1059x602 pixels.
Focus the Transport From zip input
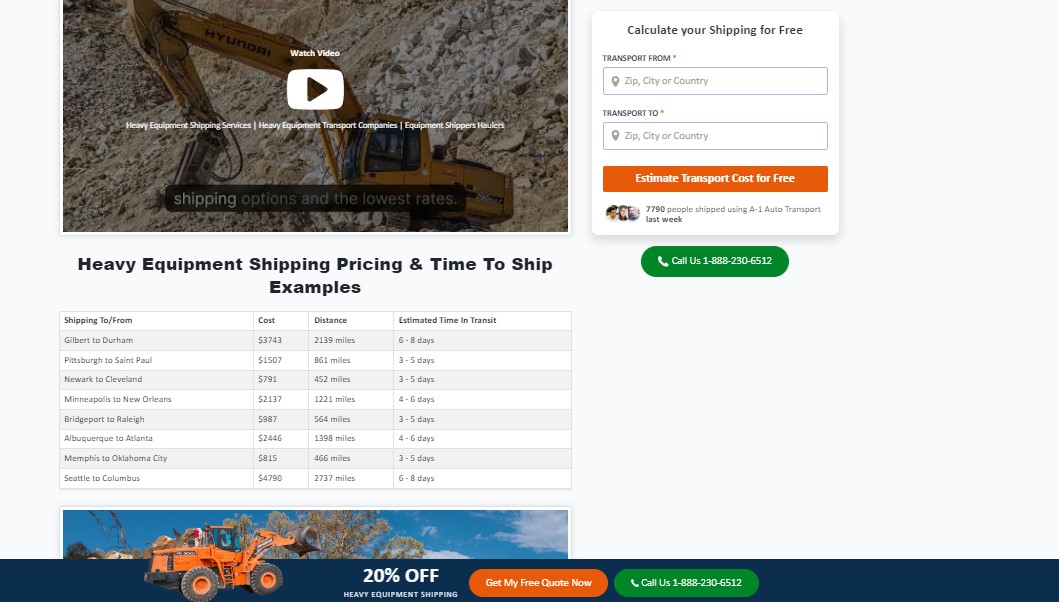click(715, 81)
